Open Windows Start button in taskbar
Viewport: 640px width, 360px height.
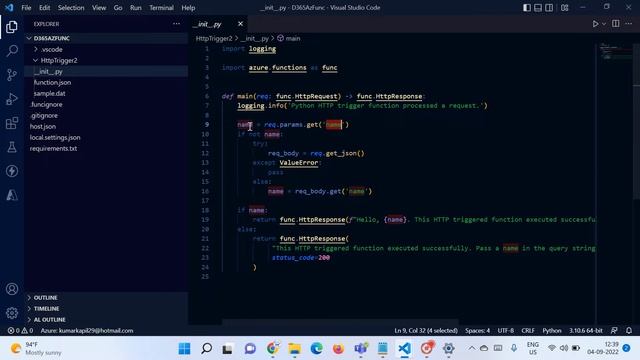point(184,348)
